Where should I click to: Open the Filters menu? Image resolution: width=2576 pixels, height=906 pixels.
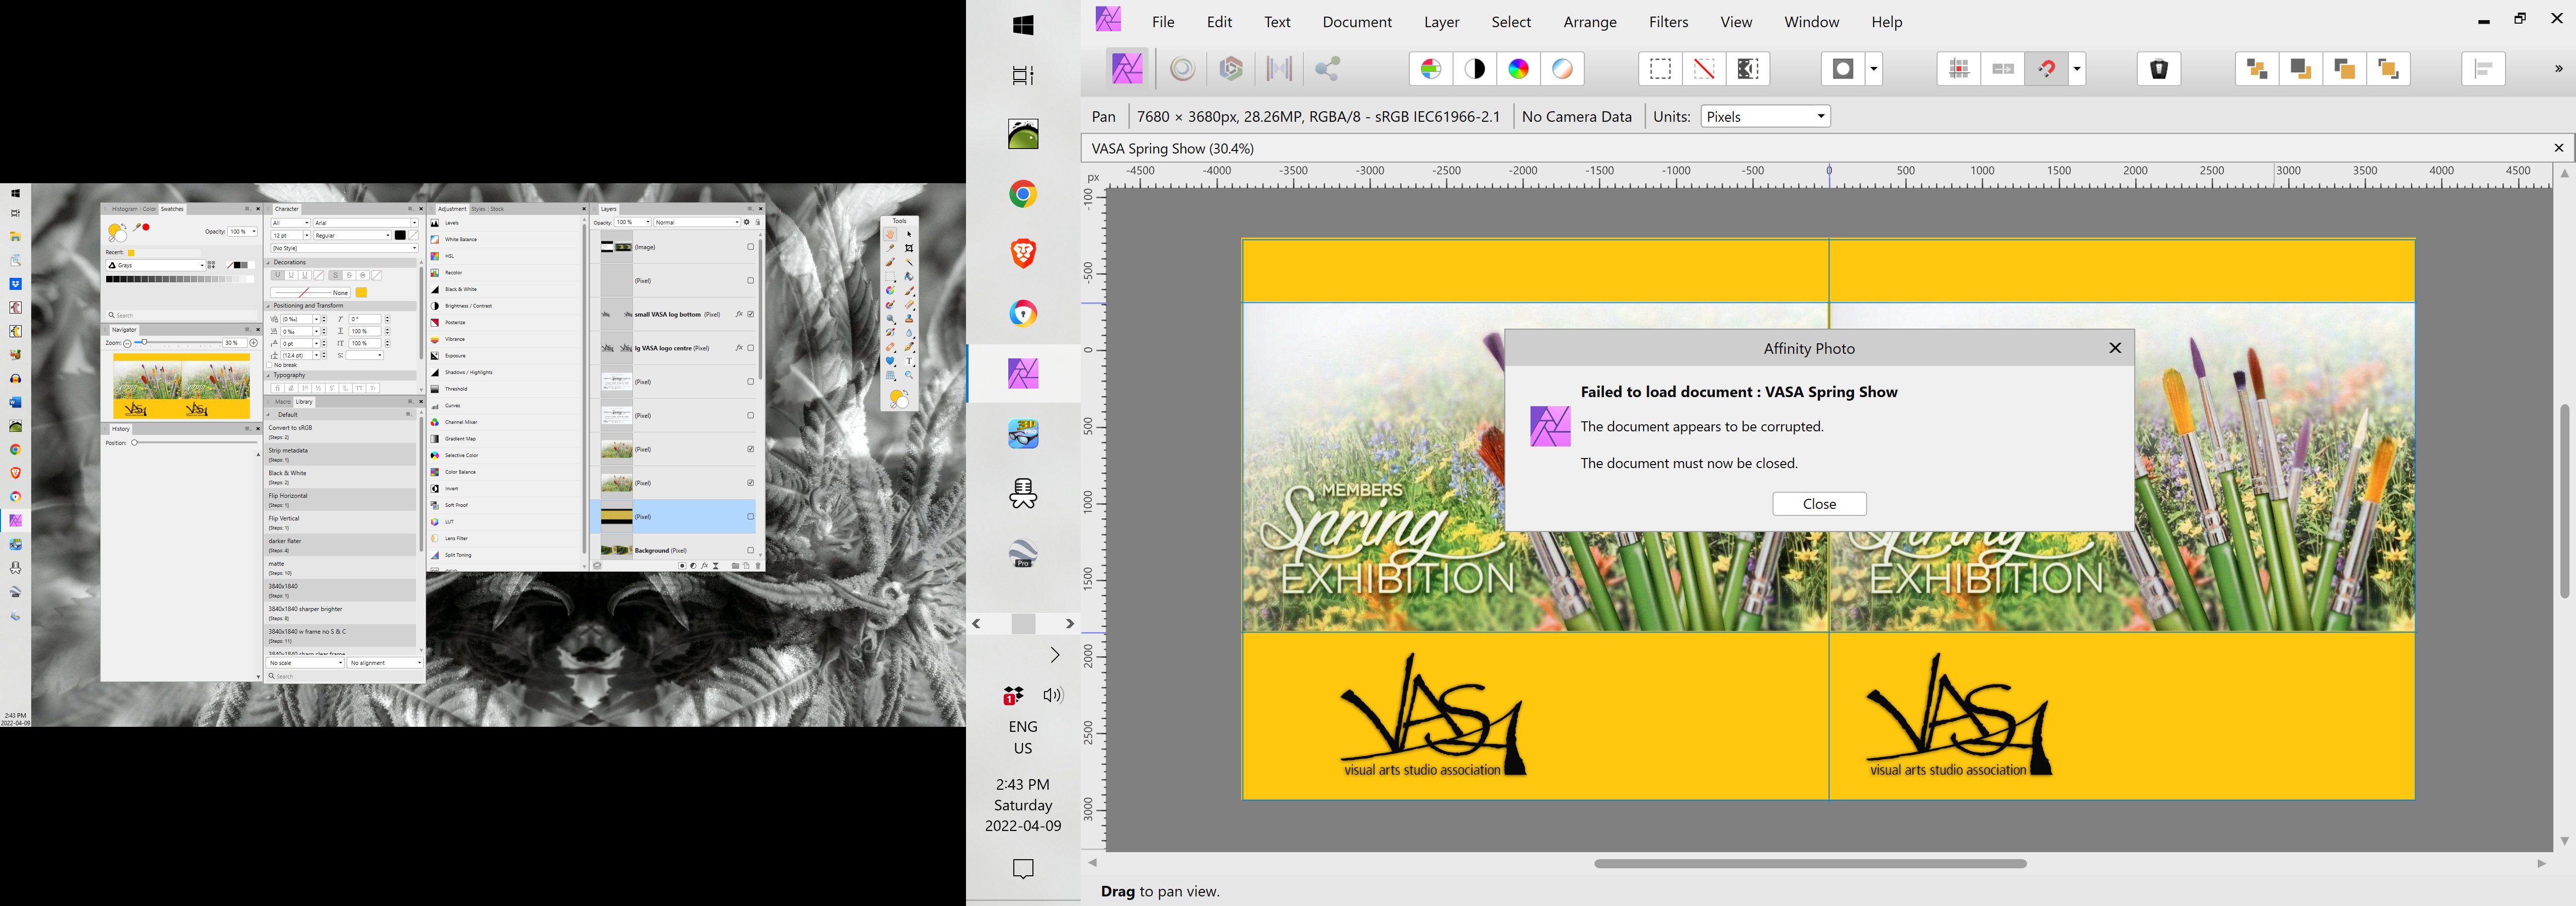tap(1669, 22)
